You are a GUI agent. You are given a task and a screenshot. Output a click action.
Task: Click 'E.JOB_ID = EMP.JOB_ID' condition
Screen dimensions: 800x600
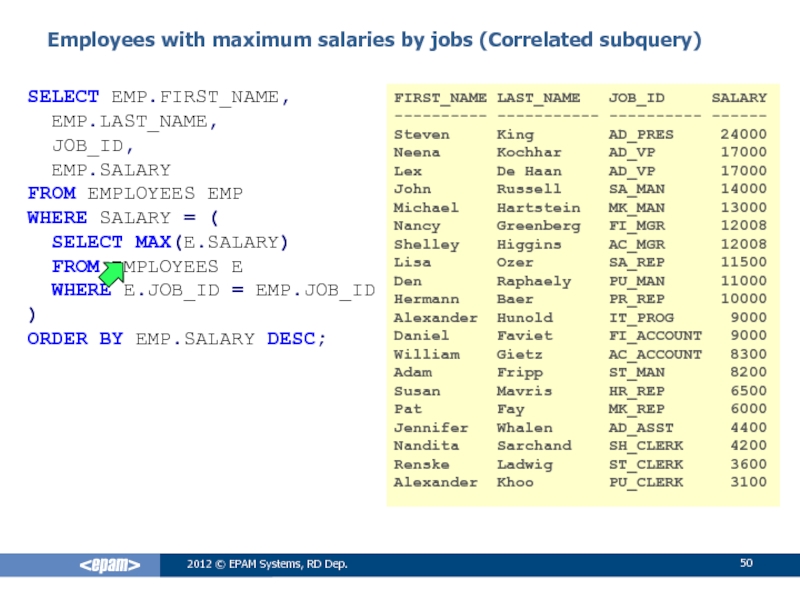249,290
